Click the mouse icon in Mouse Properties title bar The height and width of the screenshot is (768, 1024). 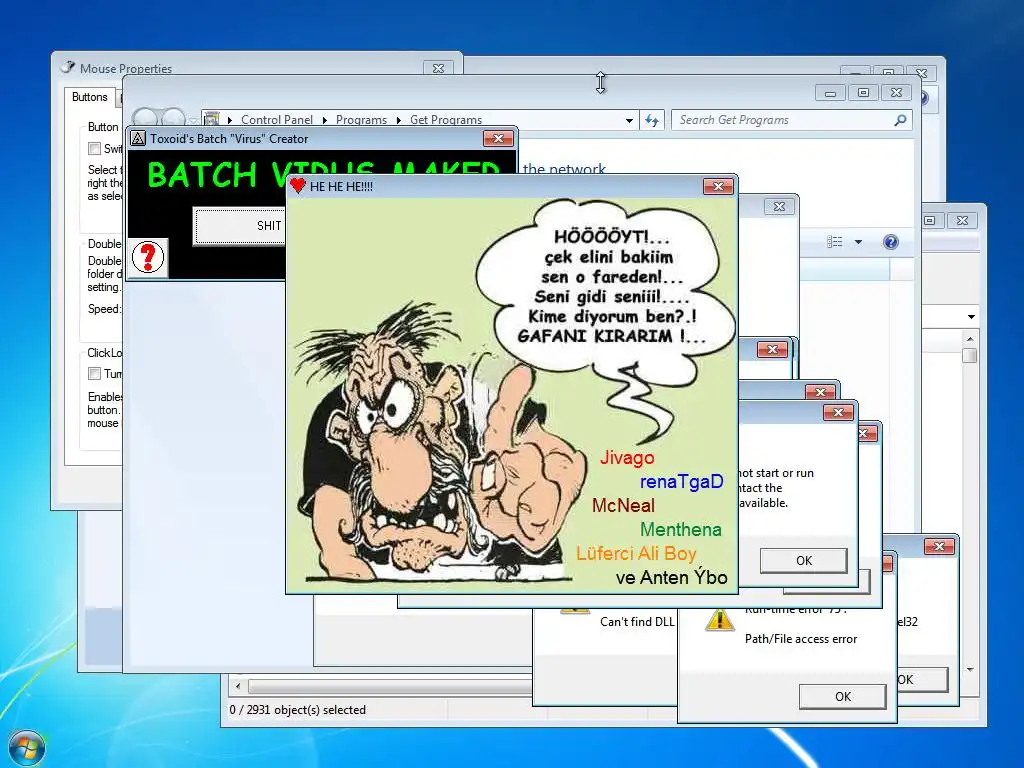pyautogui.click(x=68, y=67)
